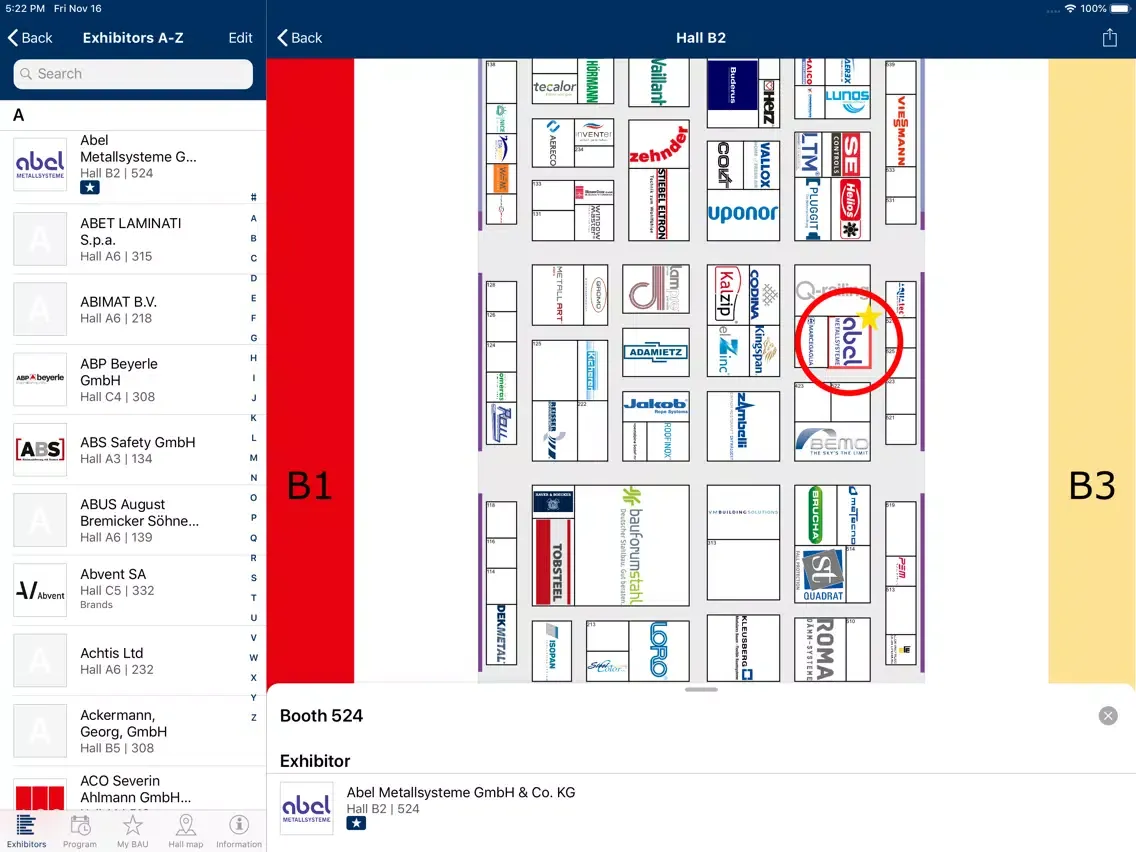Screen dimensions: 1136x852
Task: Open the My BAU favorites tab
Action: click(x=133, y=831)
